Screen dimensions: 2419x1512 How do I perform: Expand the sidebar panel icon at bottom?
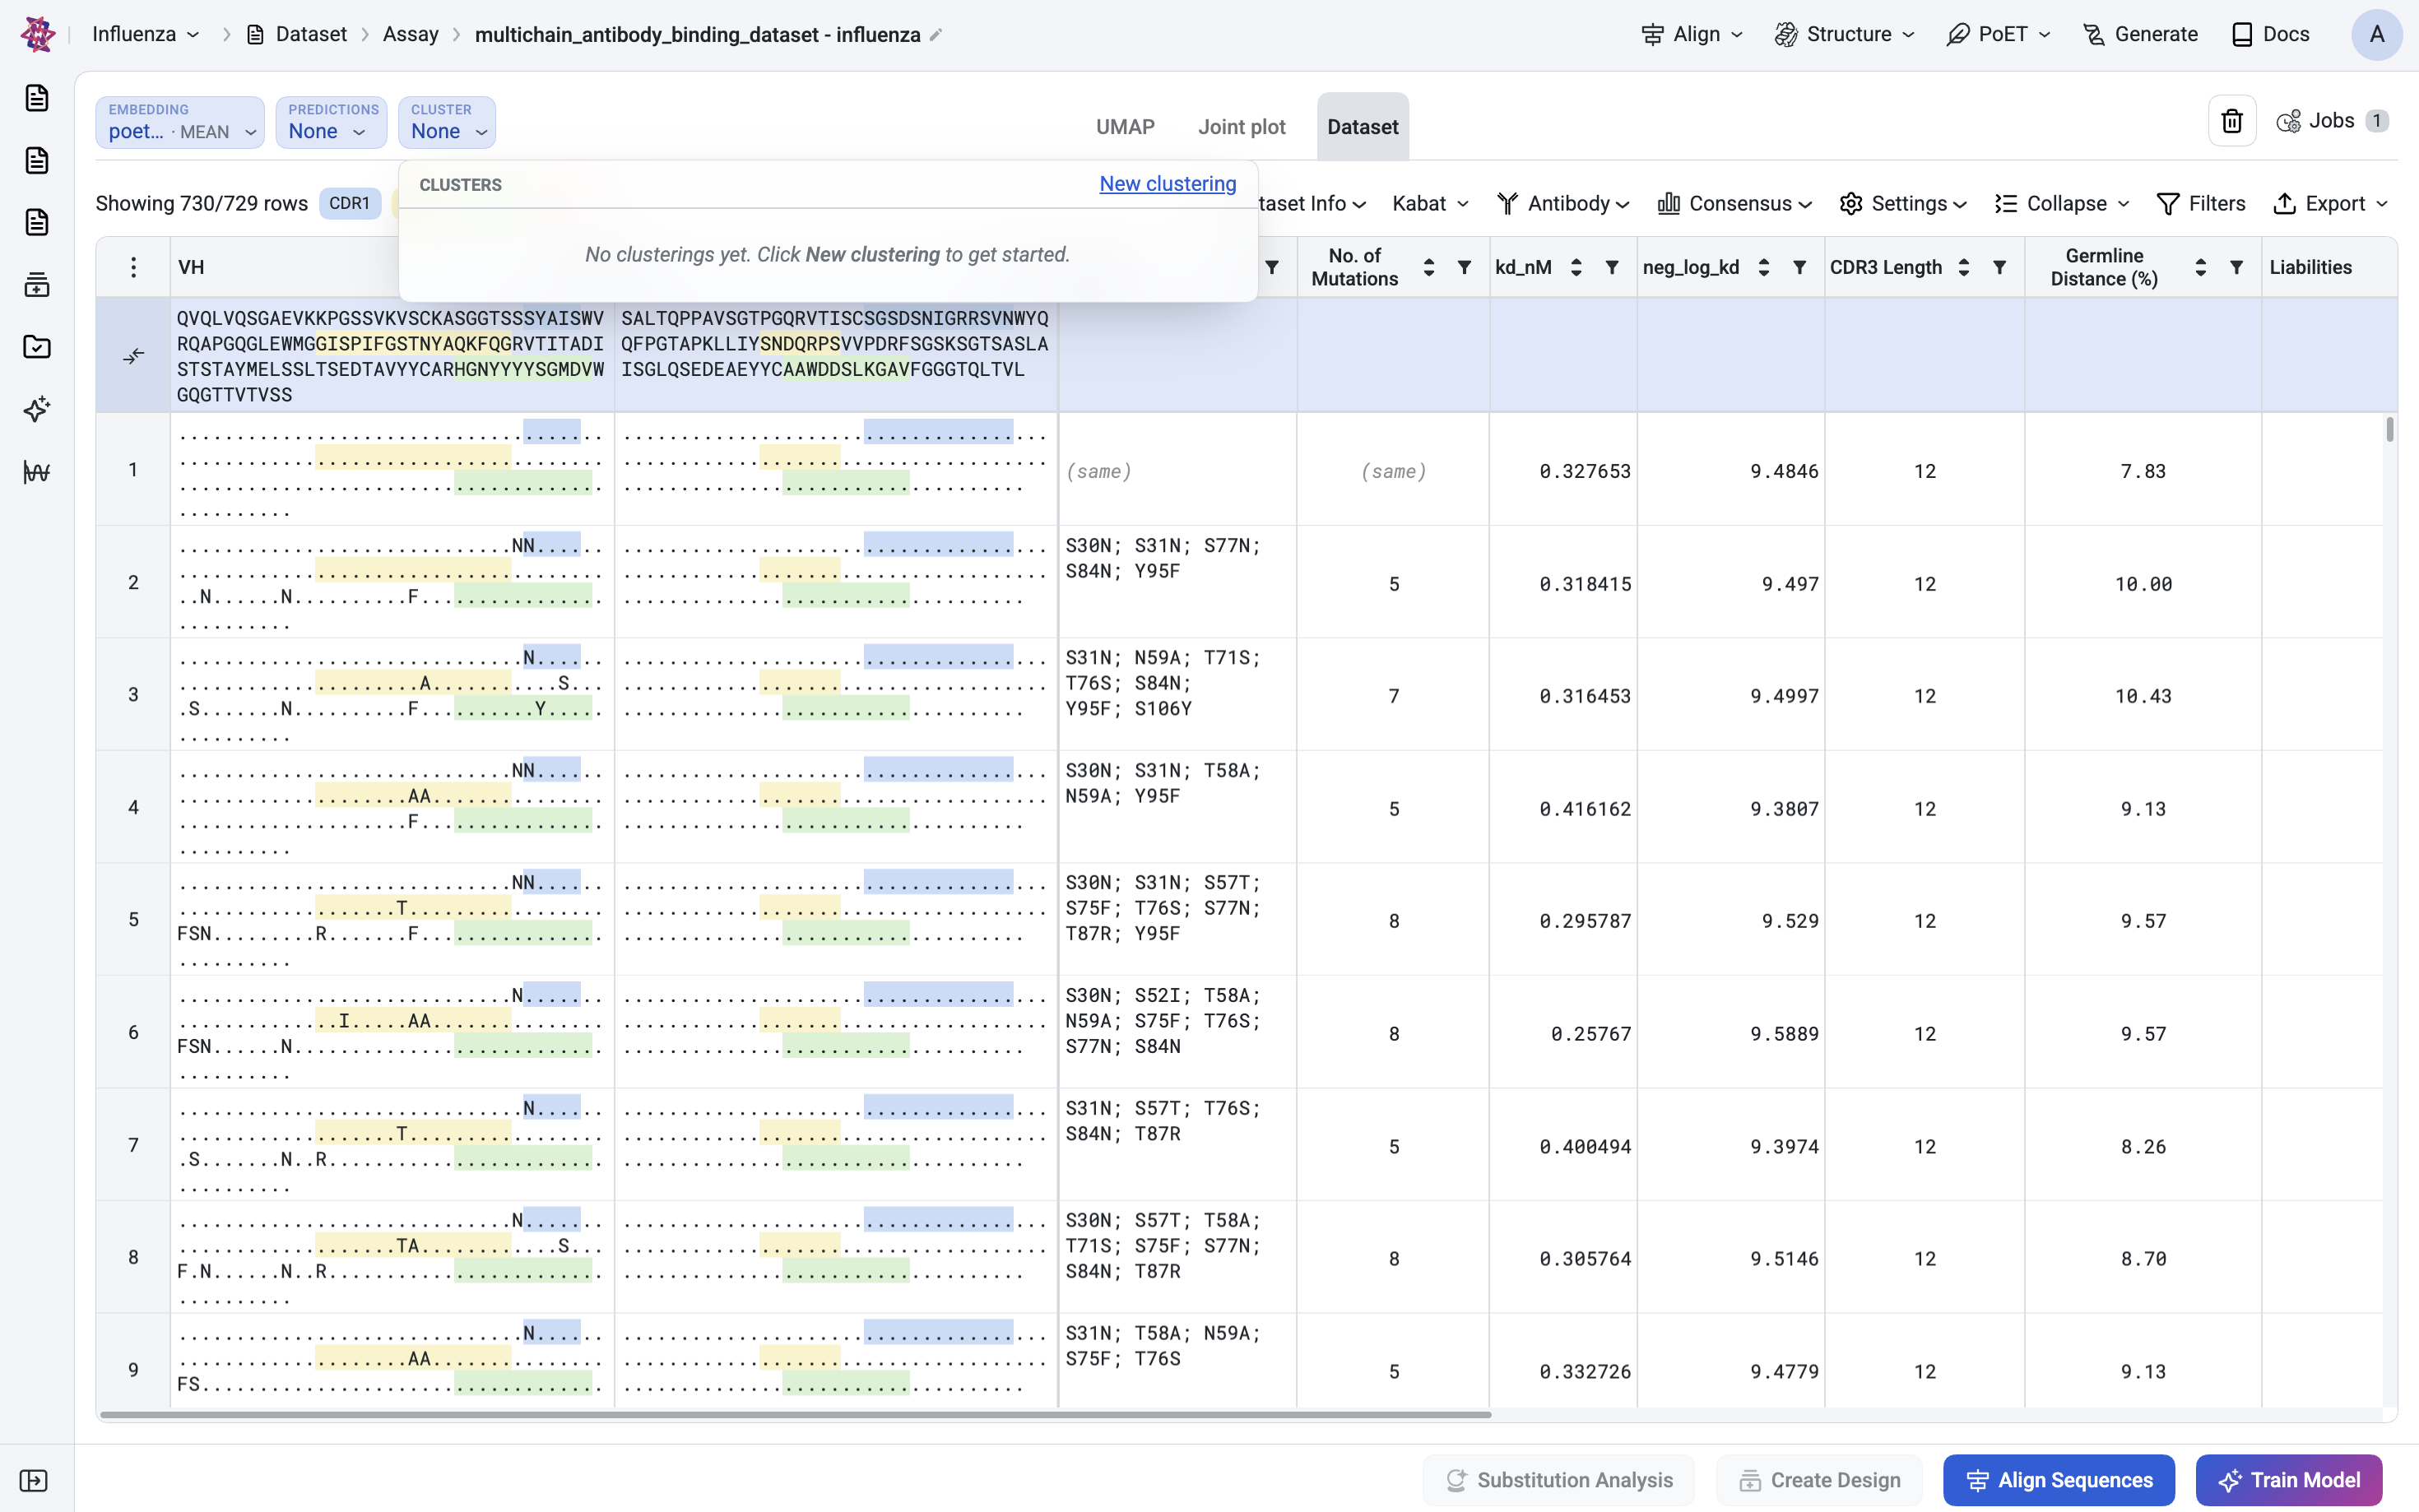(34, 1480)
